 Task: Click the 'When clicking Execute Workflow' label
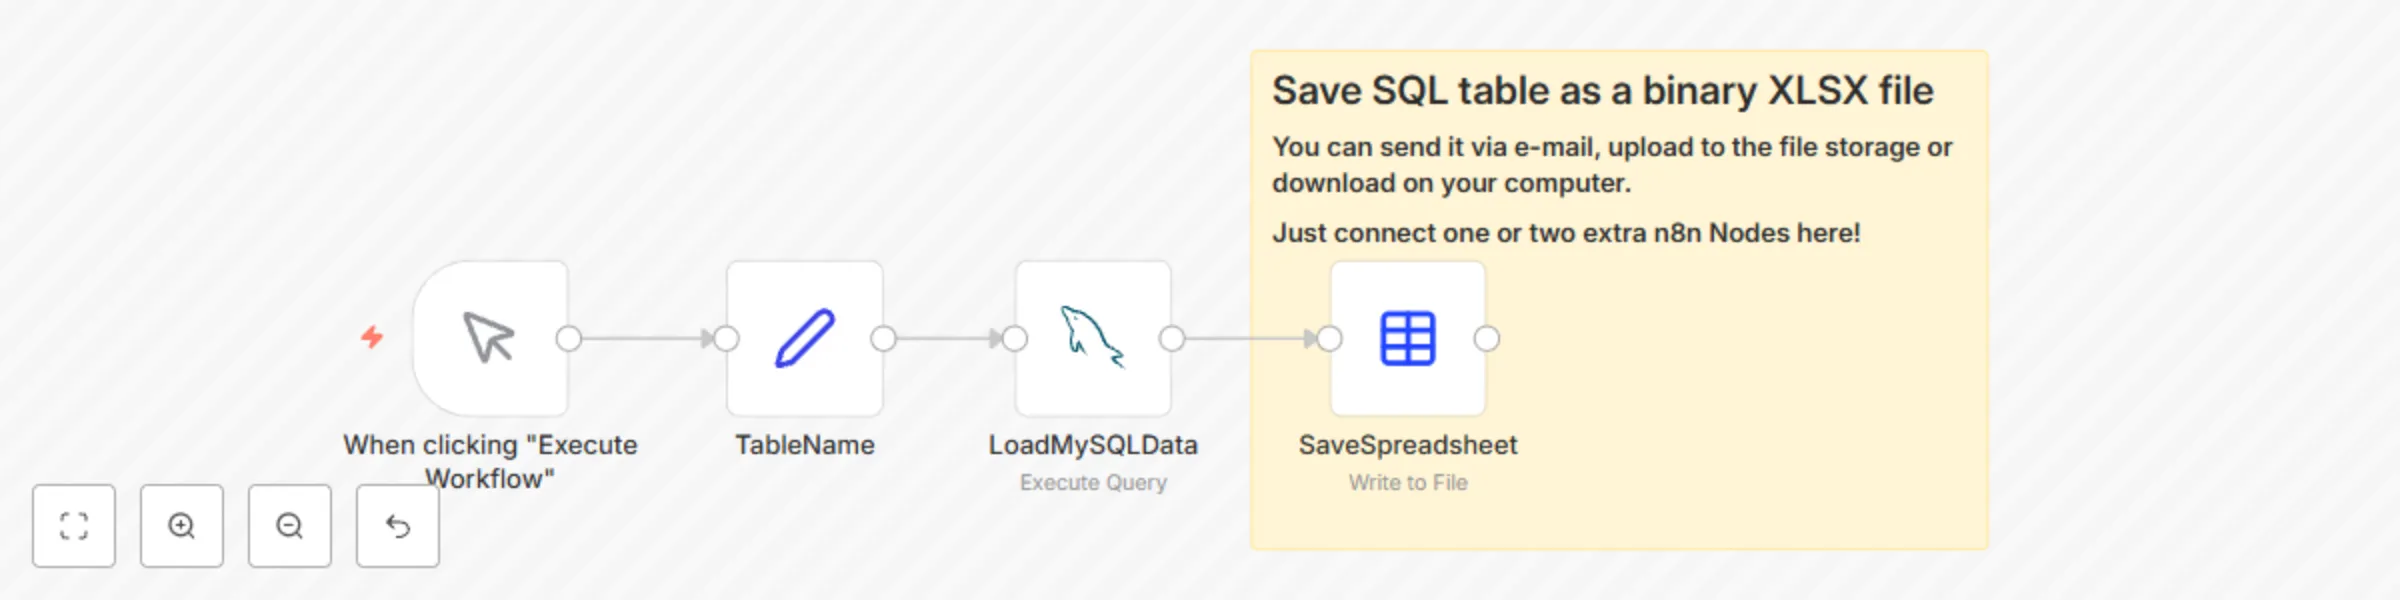[489, 463]
